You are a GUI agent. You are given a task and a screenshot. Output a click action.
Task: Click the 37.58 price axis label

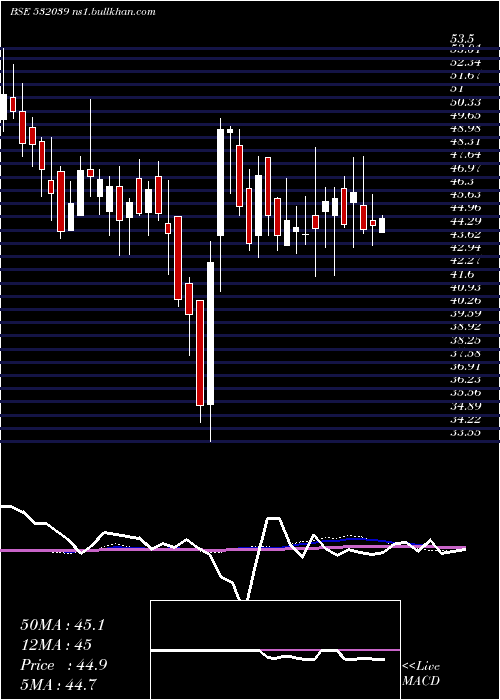[466, 353]
